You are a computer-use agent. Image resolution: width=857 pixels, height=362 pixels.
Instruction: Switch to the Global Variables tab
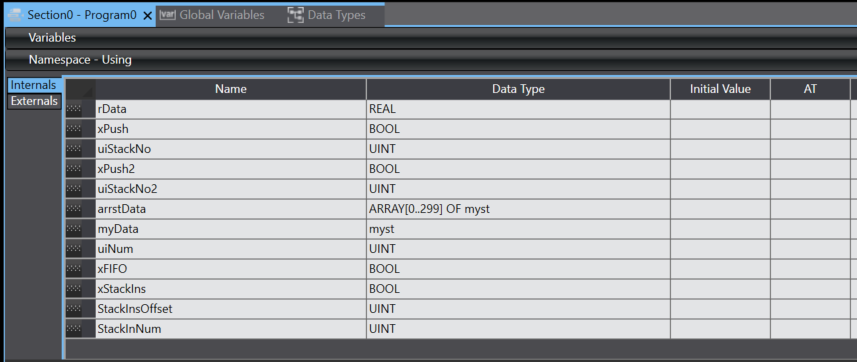click(x=212, y=15)
